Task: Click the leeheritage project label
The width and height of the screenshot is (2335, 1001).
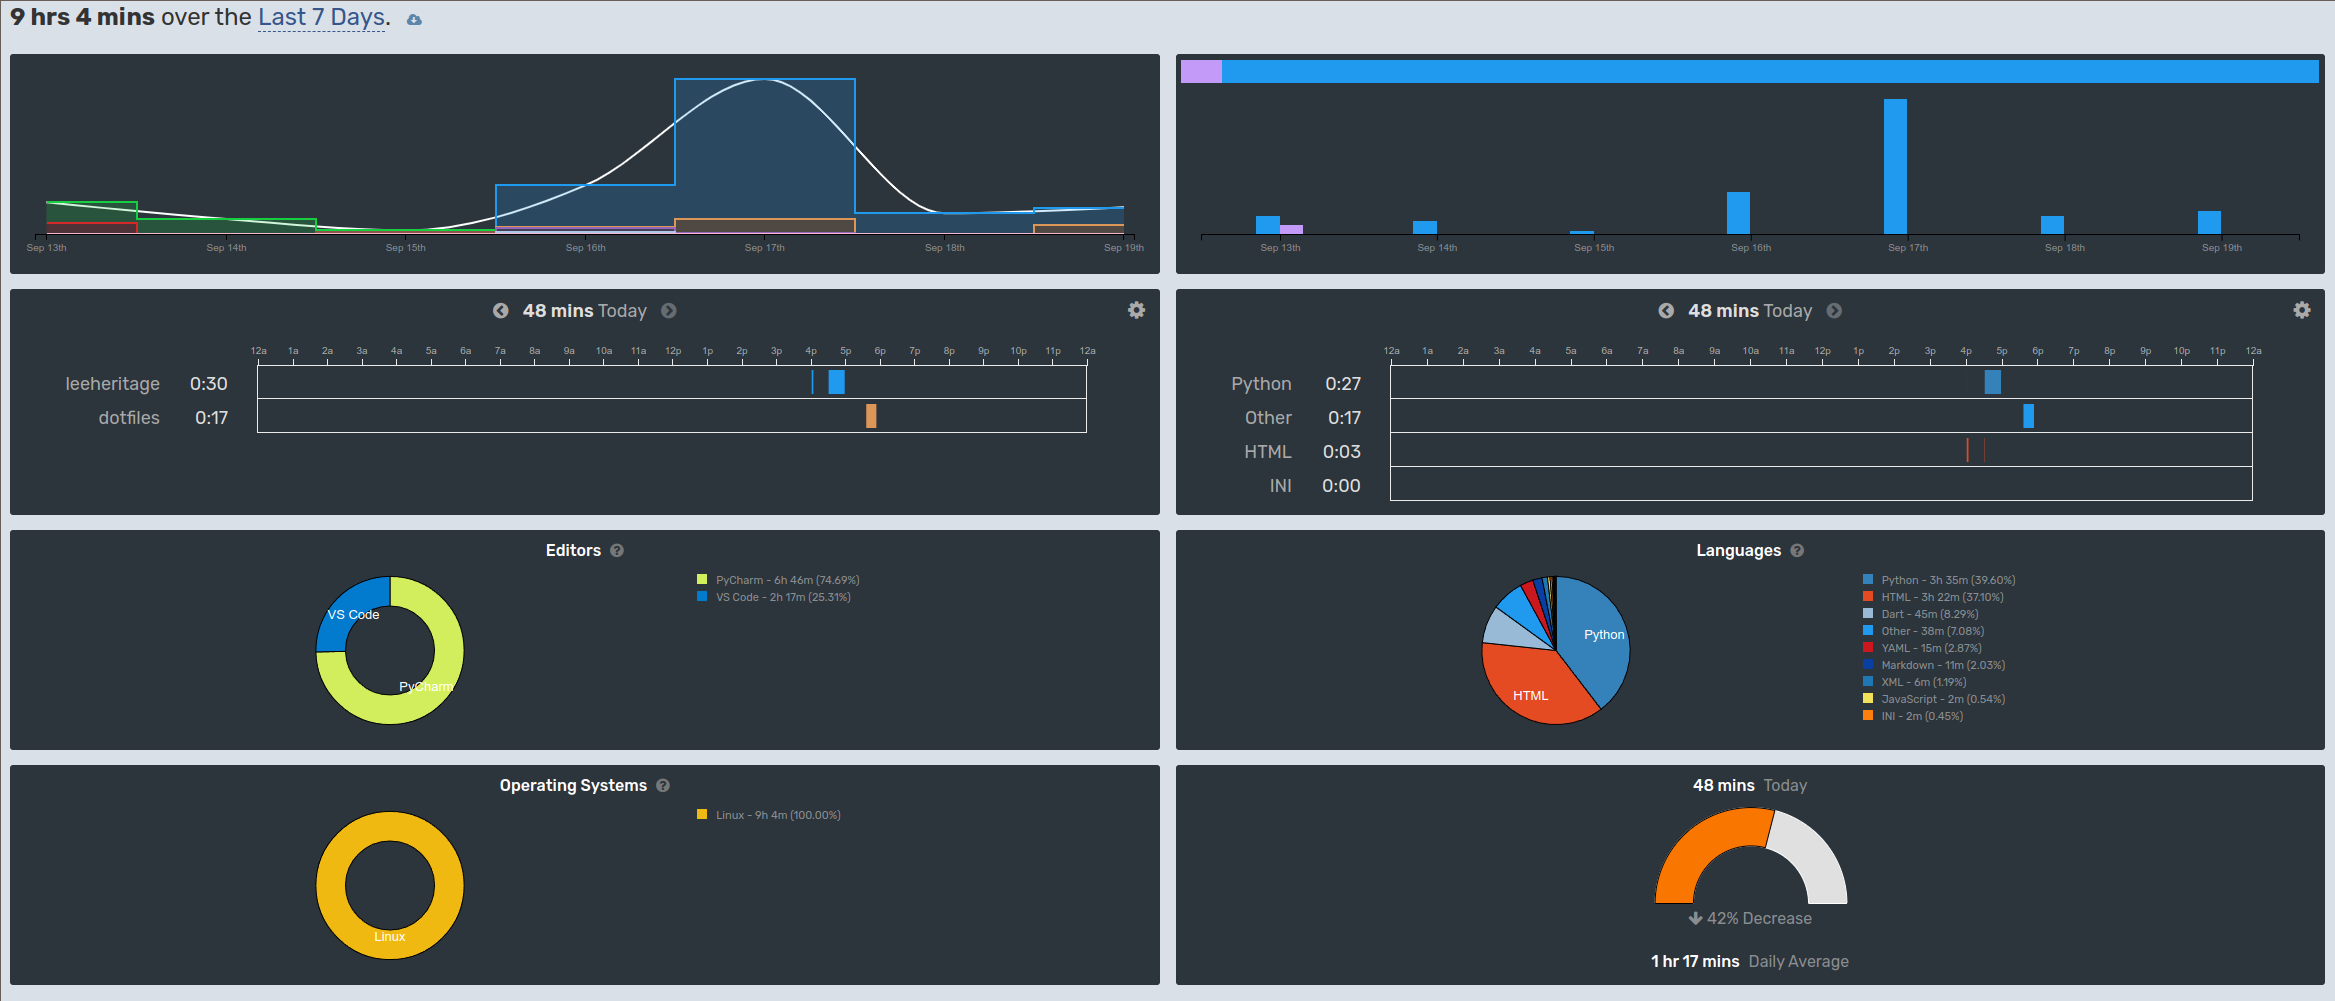Action: (112, 384)
